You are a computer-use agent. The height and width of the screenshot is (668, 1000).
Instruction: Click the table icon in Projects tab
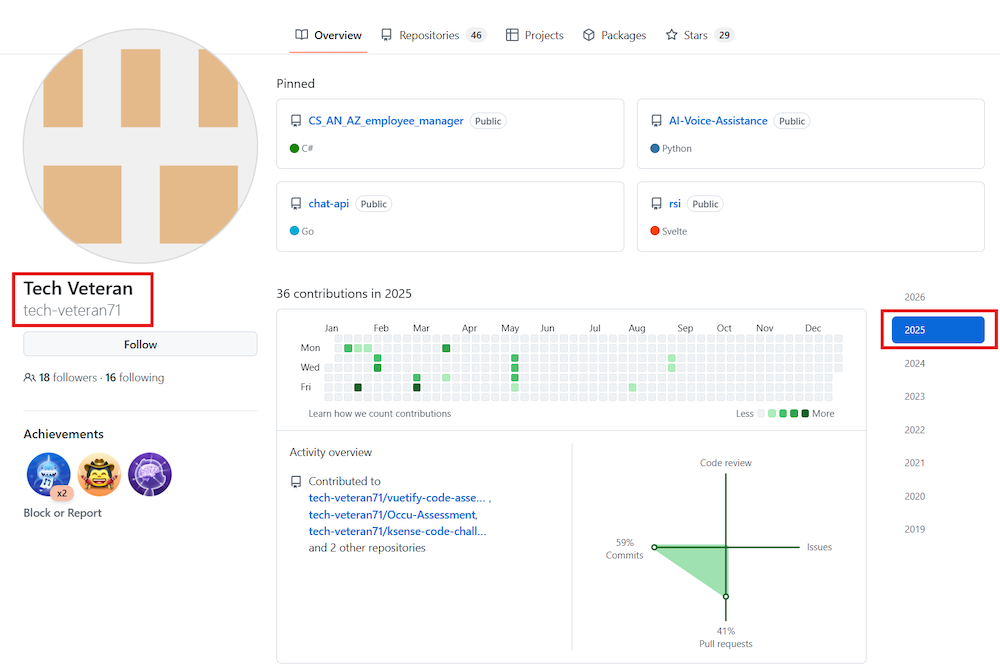(x=512, y=35)
